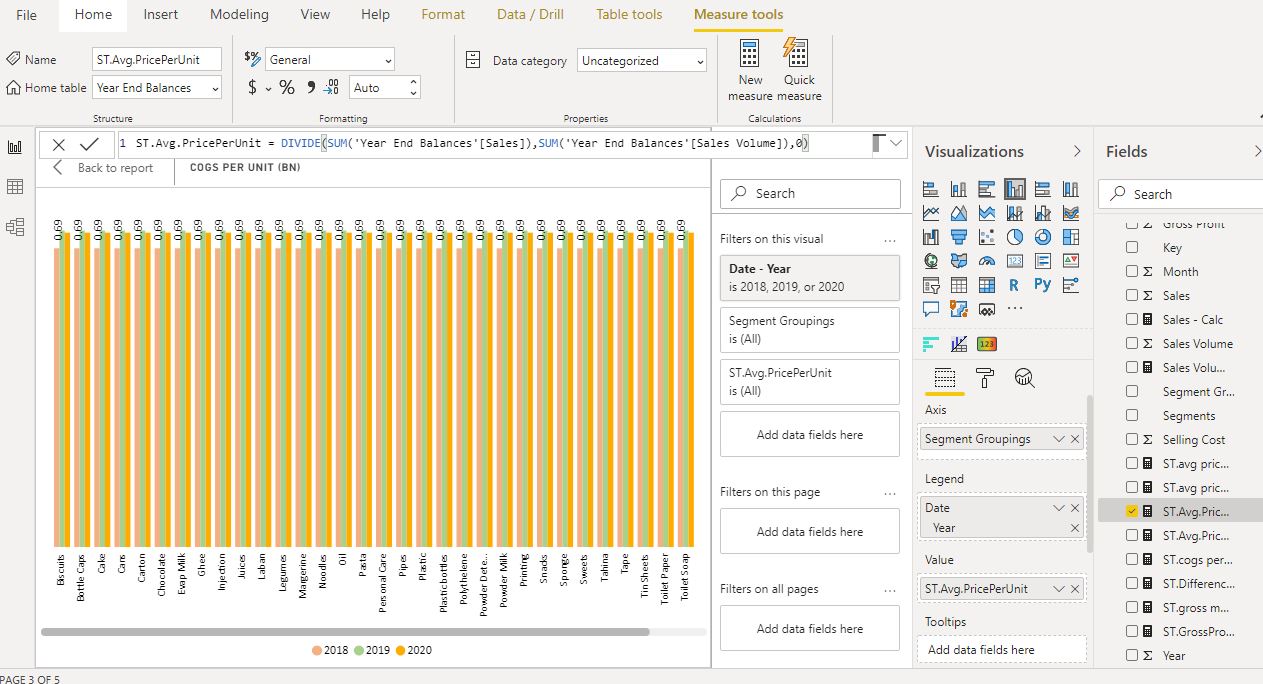Viewport: 1263px width, 684px height.
Task: Select the KPI visual
Action: tap(1071, 261)
